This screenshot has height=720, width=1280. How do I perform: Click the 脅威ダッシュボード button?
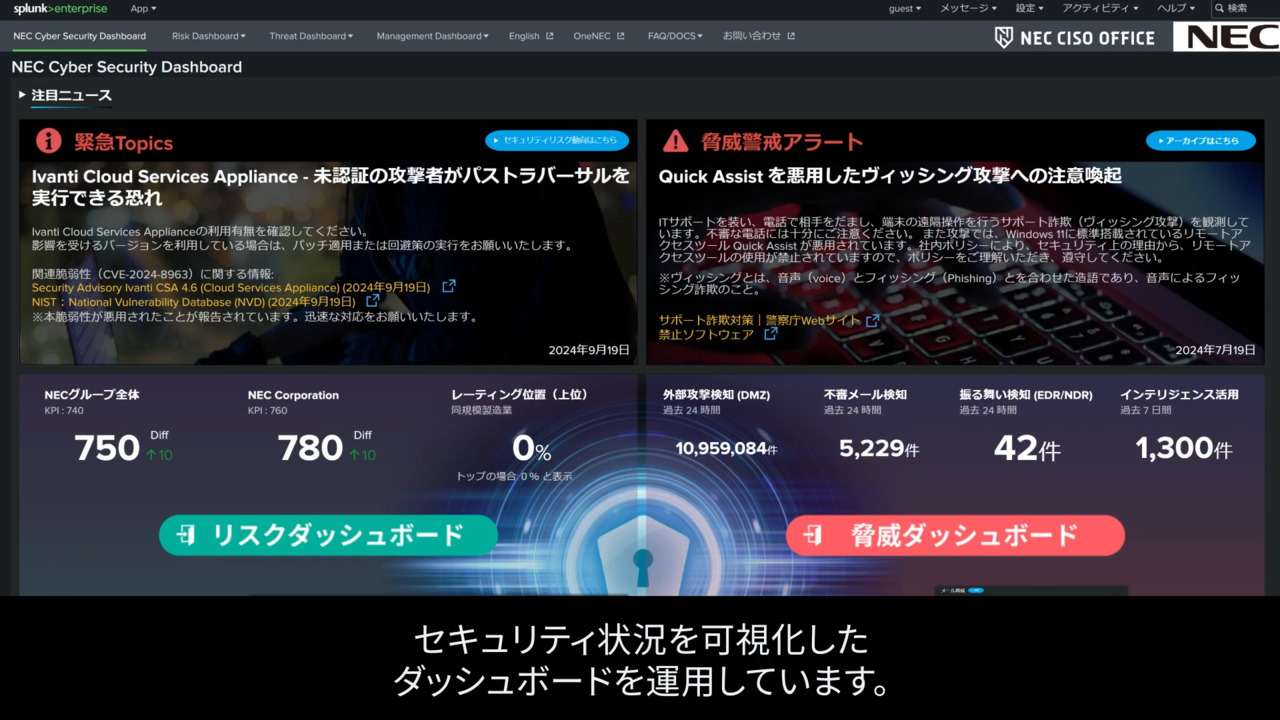(x=955, y=535)
